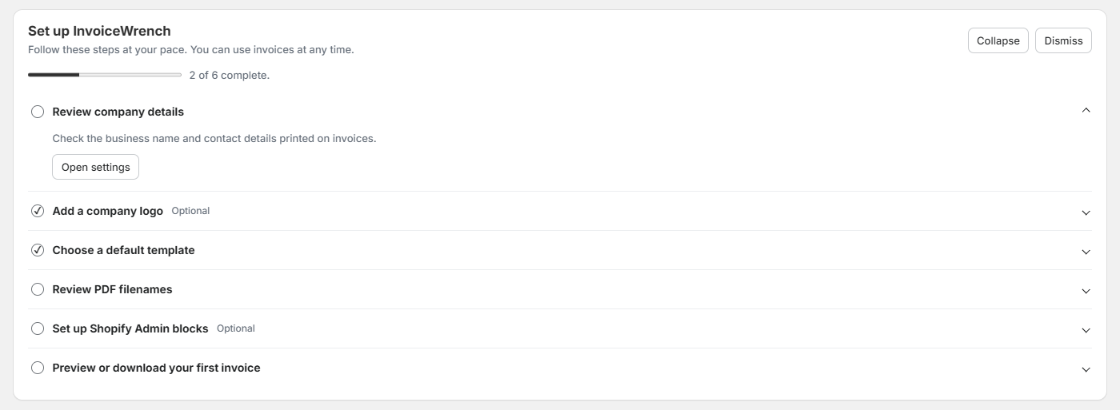This screenshot has height=410, width=1120.
Task: Open Preview or download your first invoice title
Action: pos(156,368)
